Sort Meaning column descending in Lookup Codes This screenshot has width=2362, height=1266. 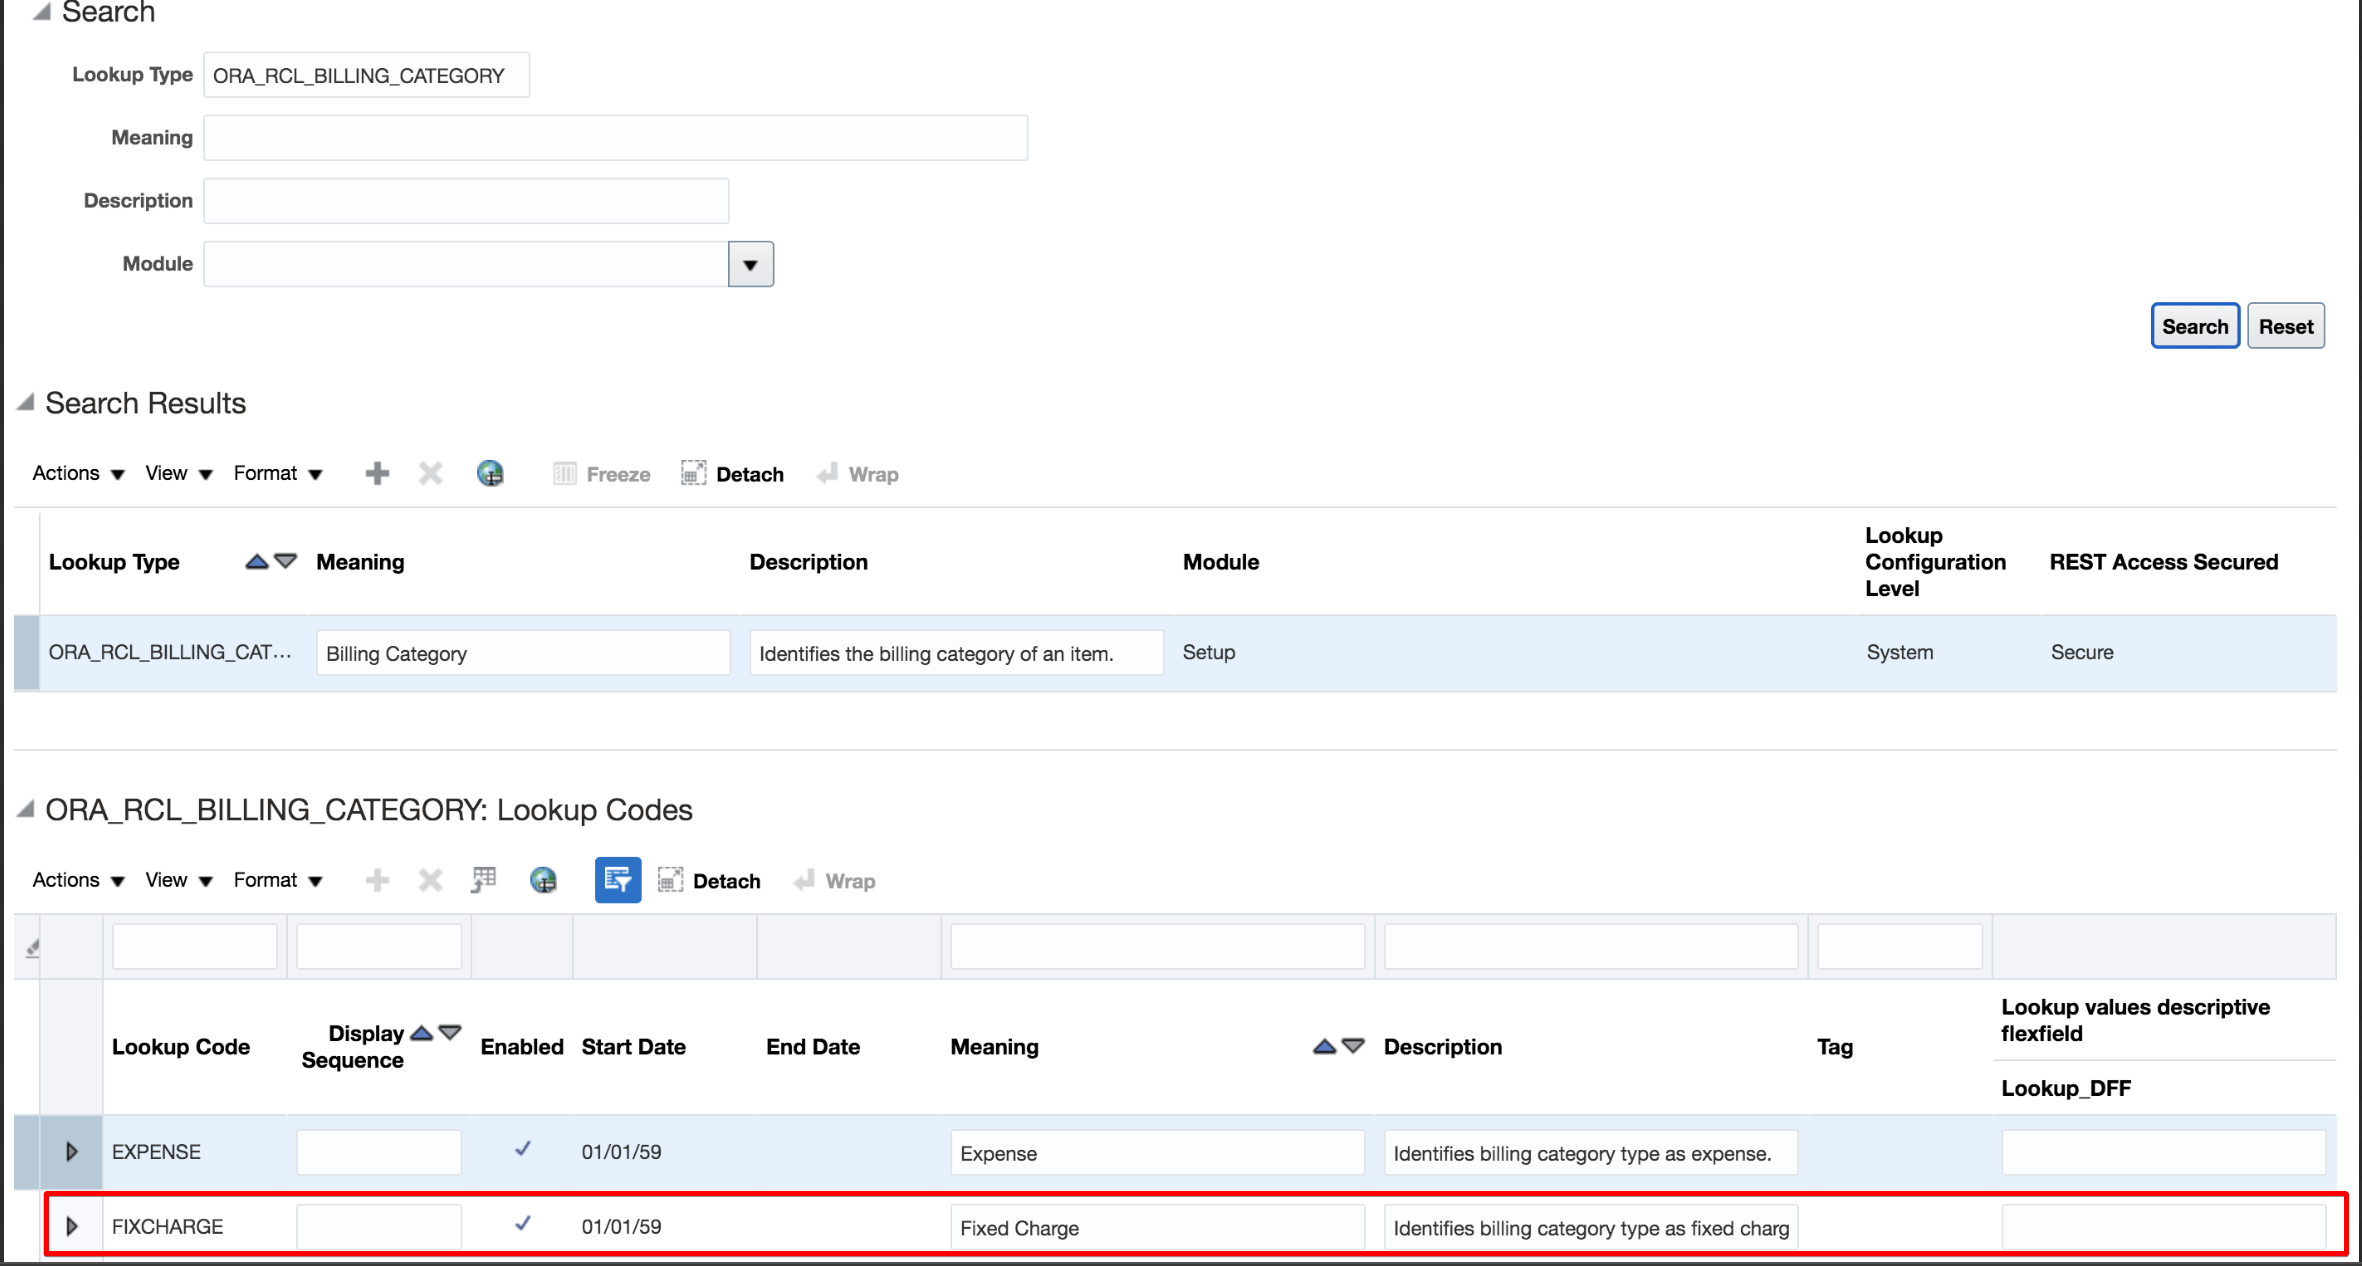coord(1353,1046)
